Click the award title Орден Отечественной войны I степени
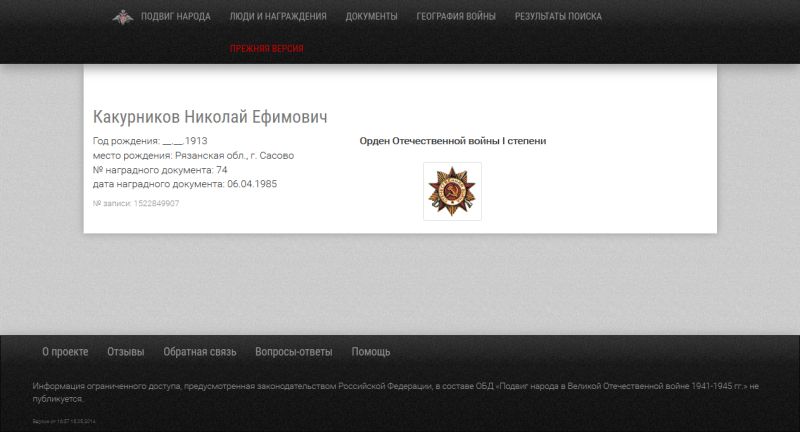The width and height of the screenshot is (800, 432). (453, 141)
